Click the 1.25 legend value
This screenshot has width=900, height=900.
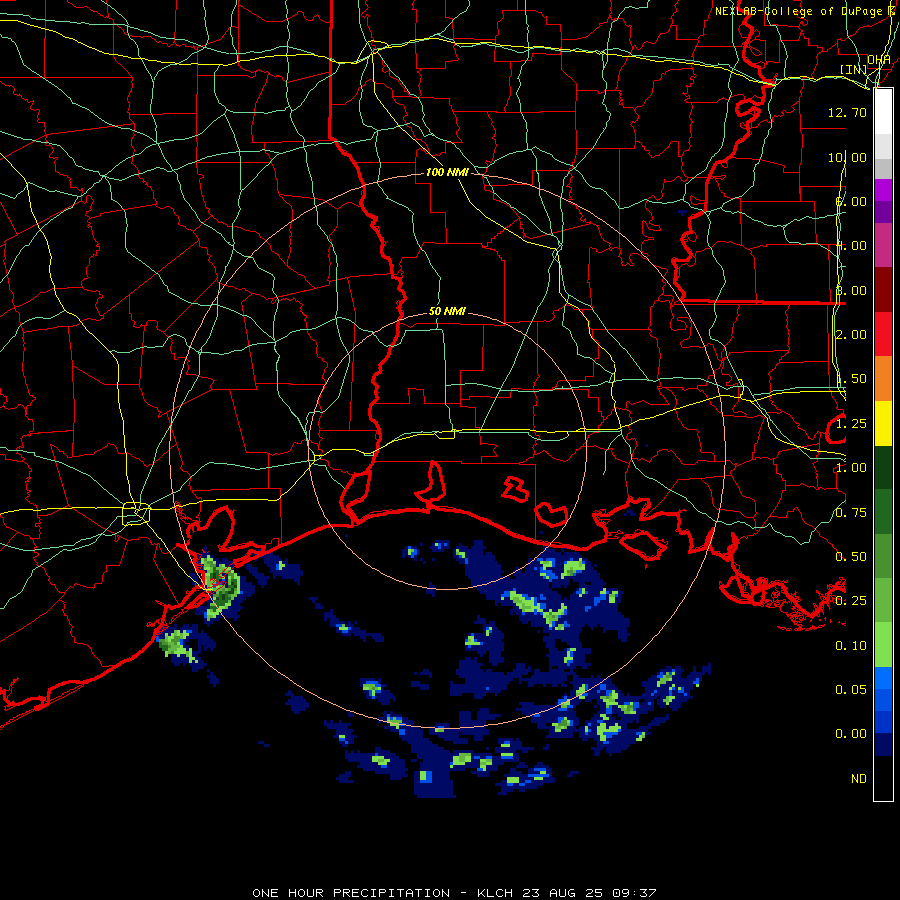coord(851,424)
